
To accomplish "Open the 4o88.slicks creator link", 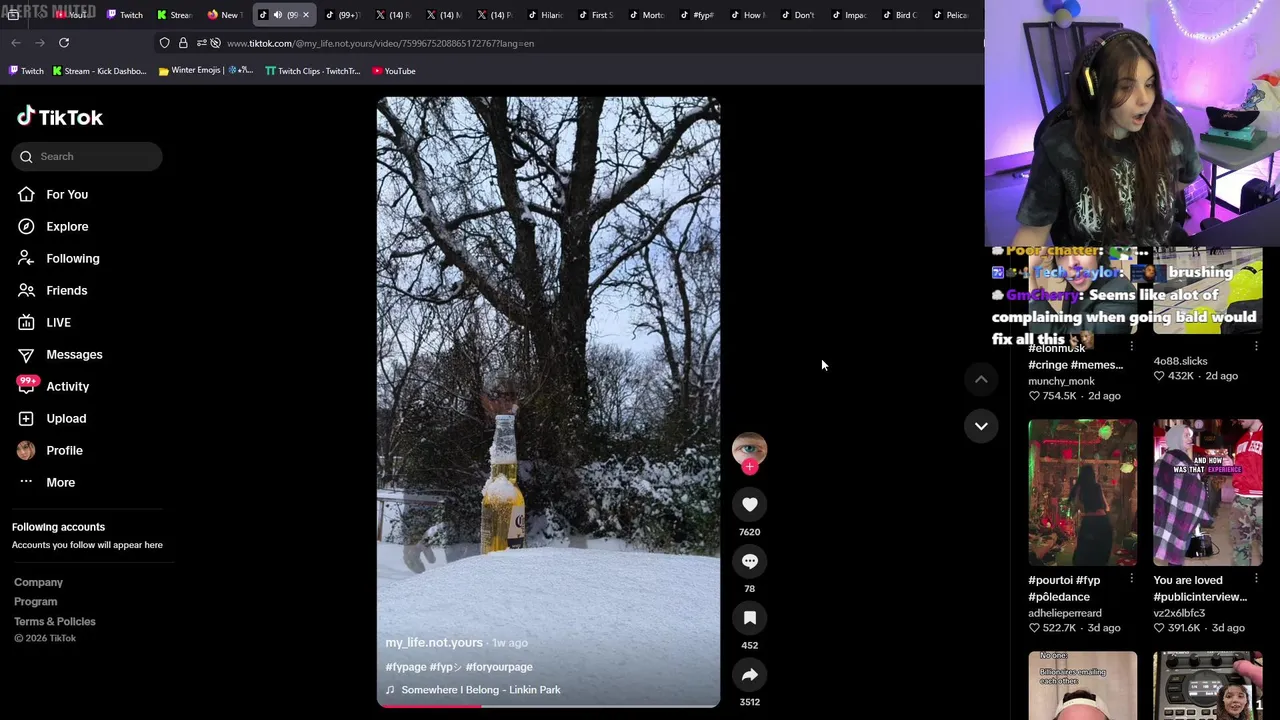I will [1180, 361].
